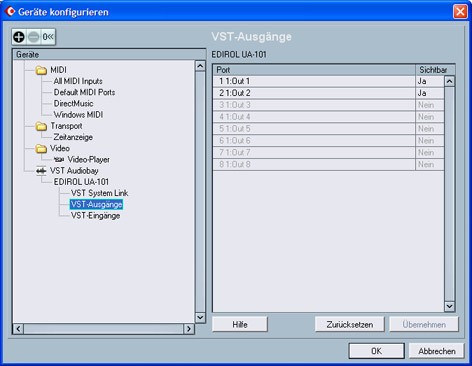Toggle Sichtbar 'Ja' for Out 2
The height and width of the screenshot is (366, 472).
(430, 93)
